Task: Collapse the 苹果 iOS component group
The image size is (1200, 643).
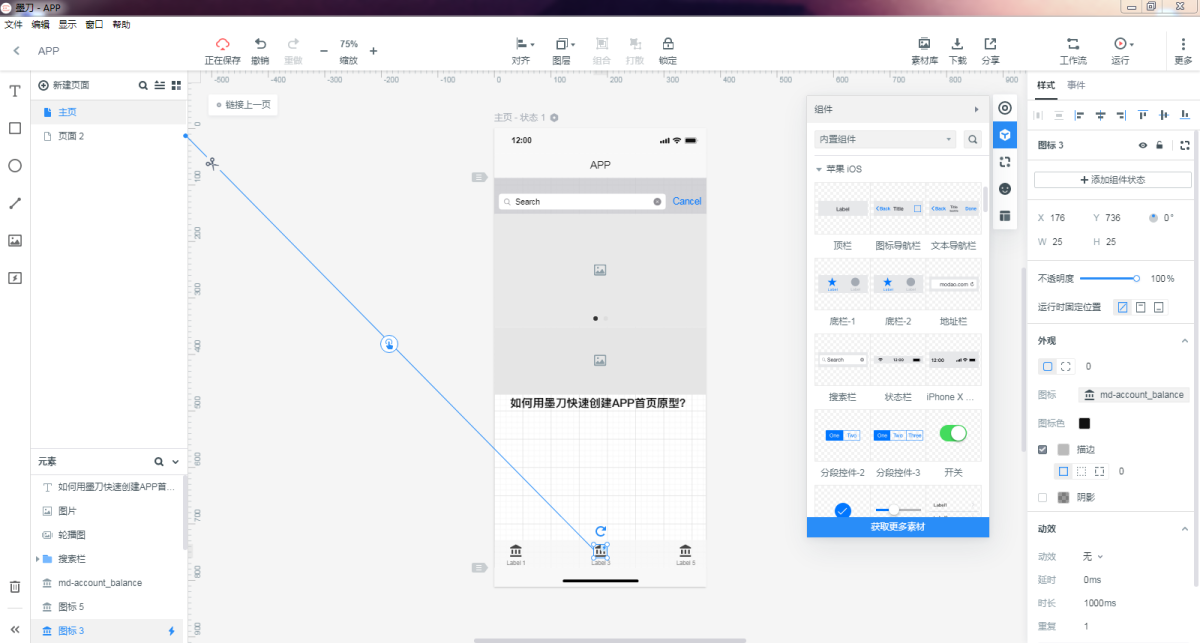Action: 819,169
